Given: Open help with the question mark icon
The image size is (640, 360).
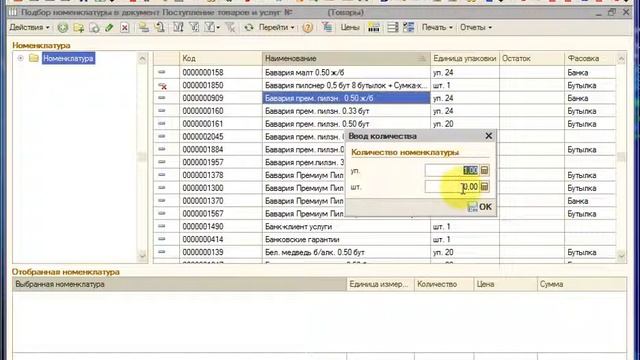Looking at the screenshot, I should coord(308,28).
